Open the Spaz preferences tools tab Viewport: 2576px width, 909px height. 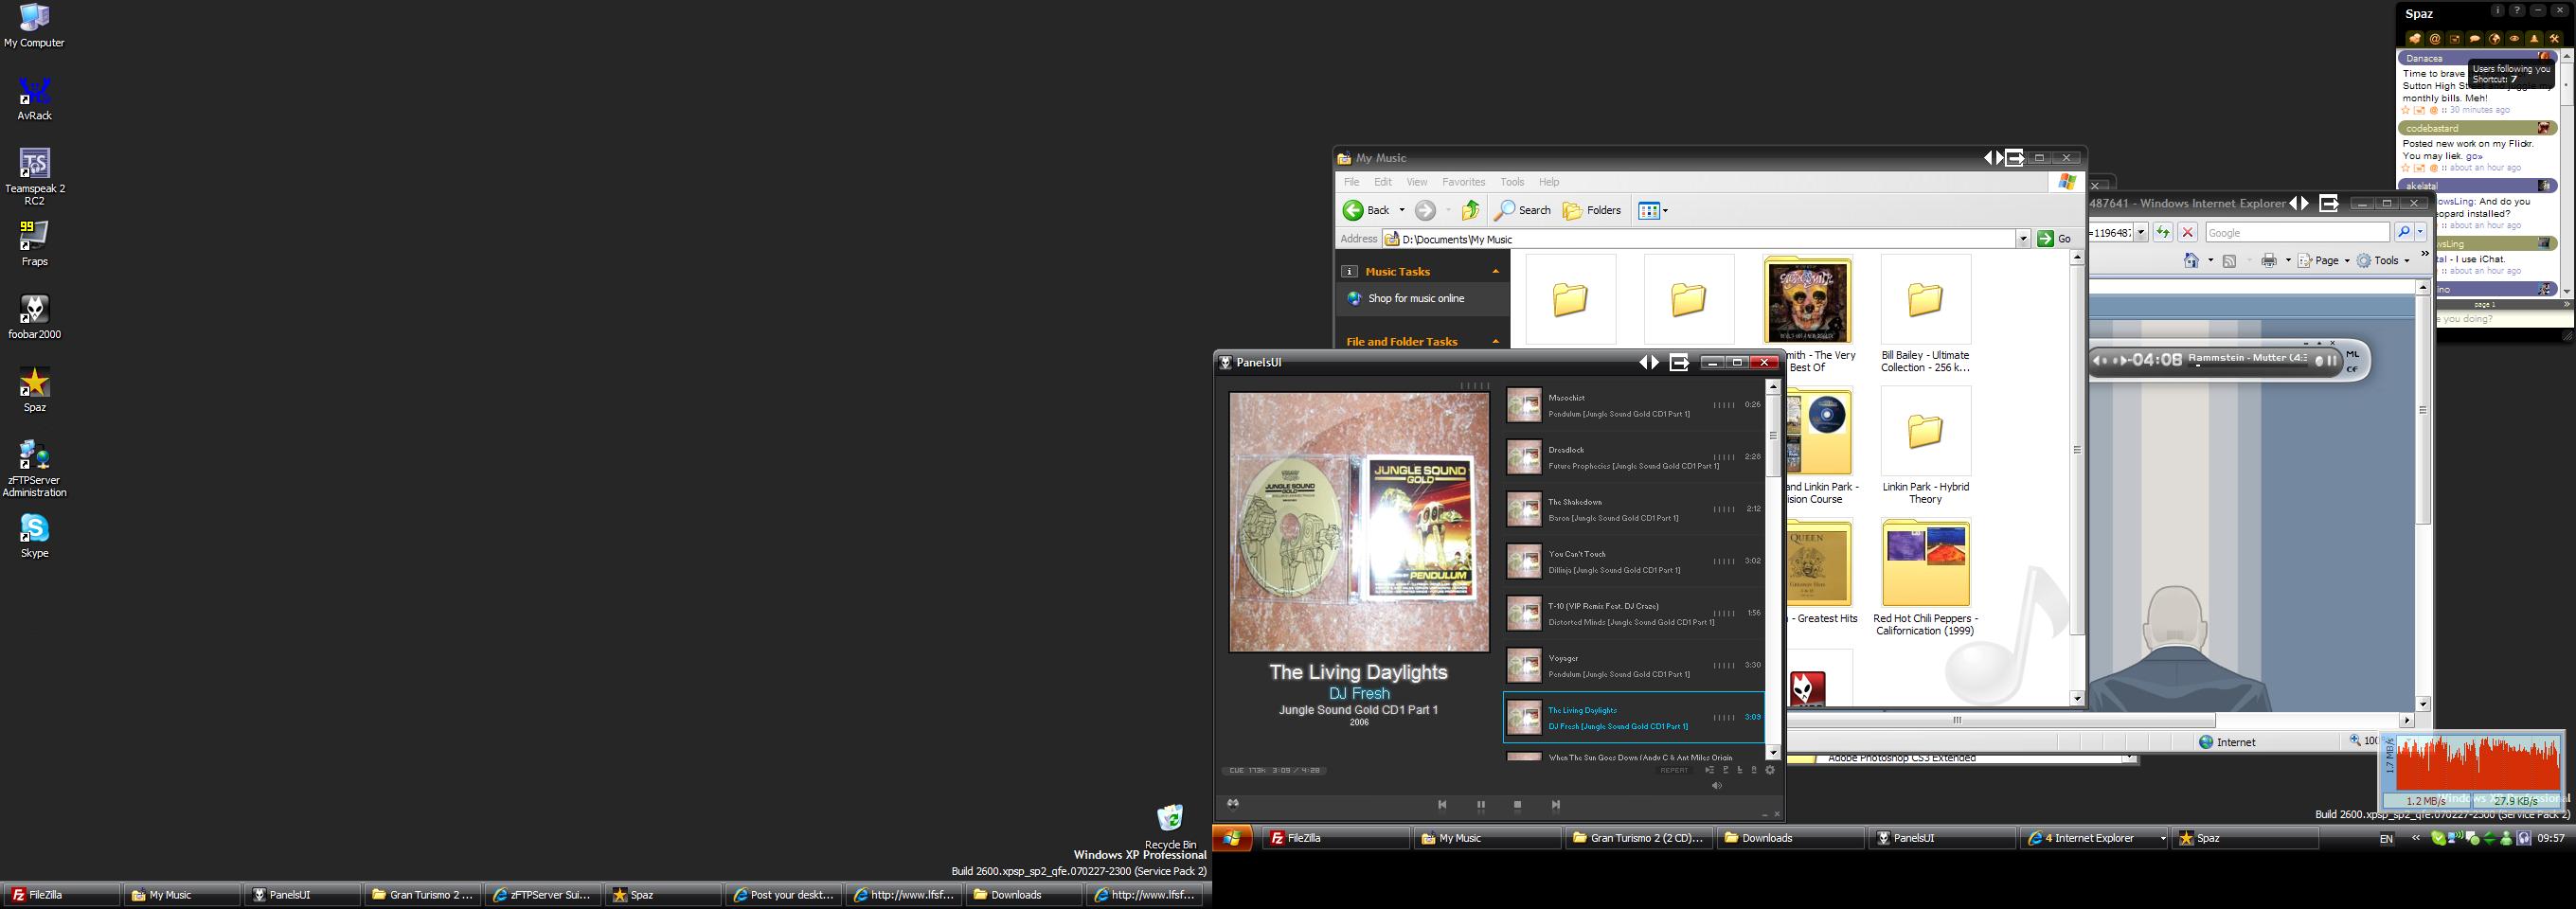click(2554, 39)
